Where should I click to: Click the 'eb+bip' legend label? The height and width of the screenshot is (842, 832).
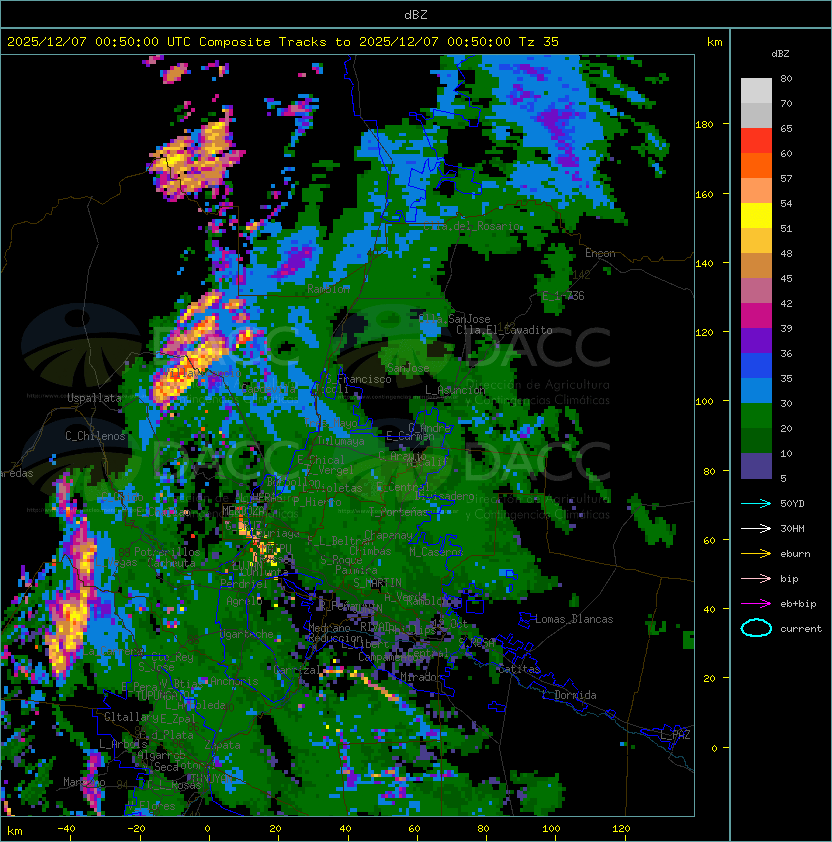pos(798,604)
